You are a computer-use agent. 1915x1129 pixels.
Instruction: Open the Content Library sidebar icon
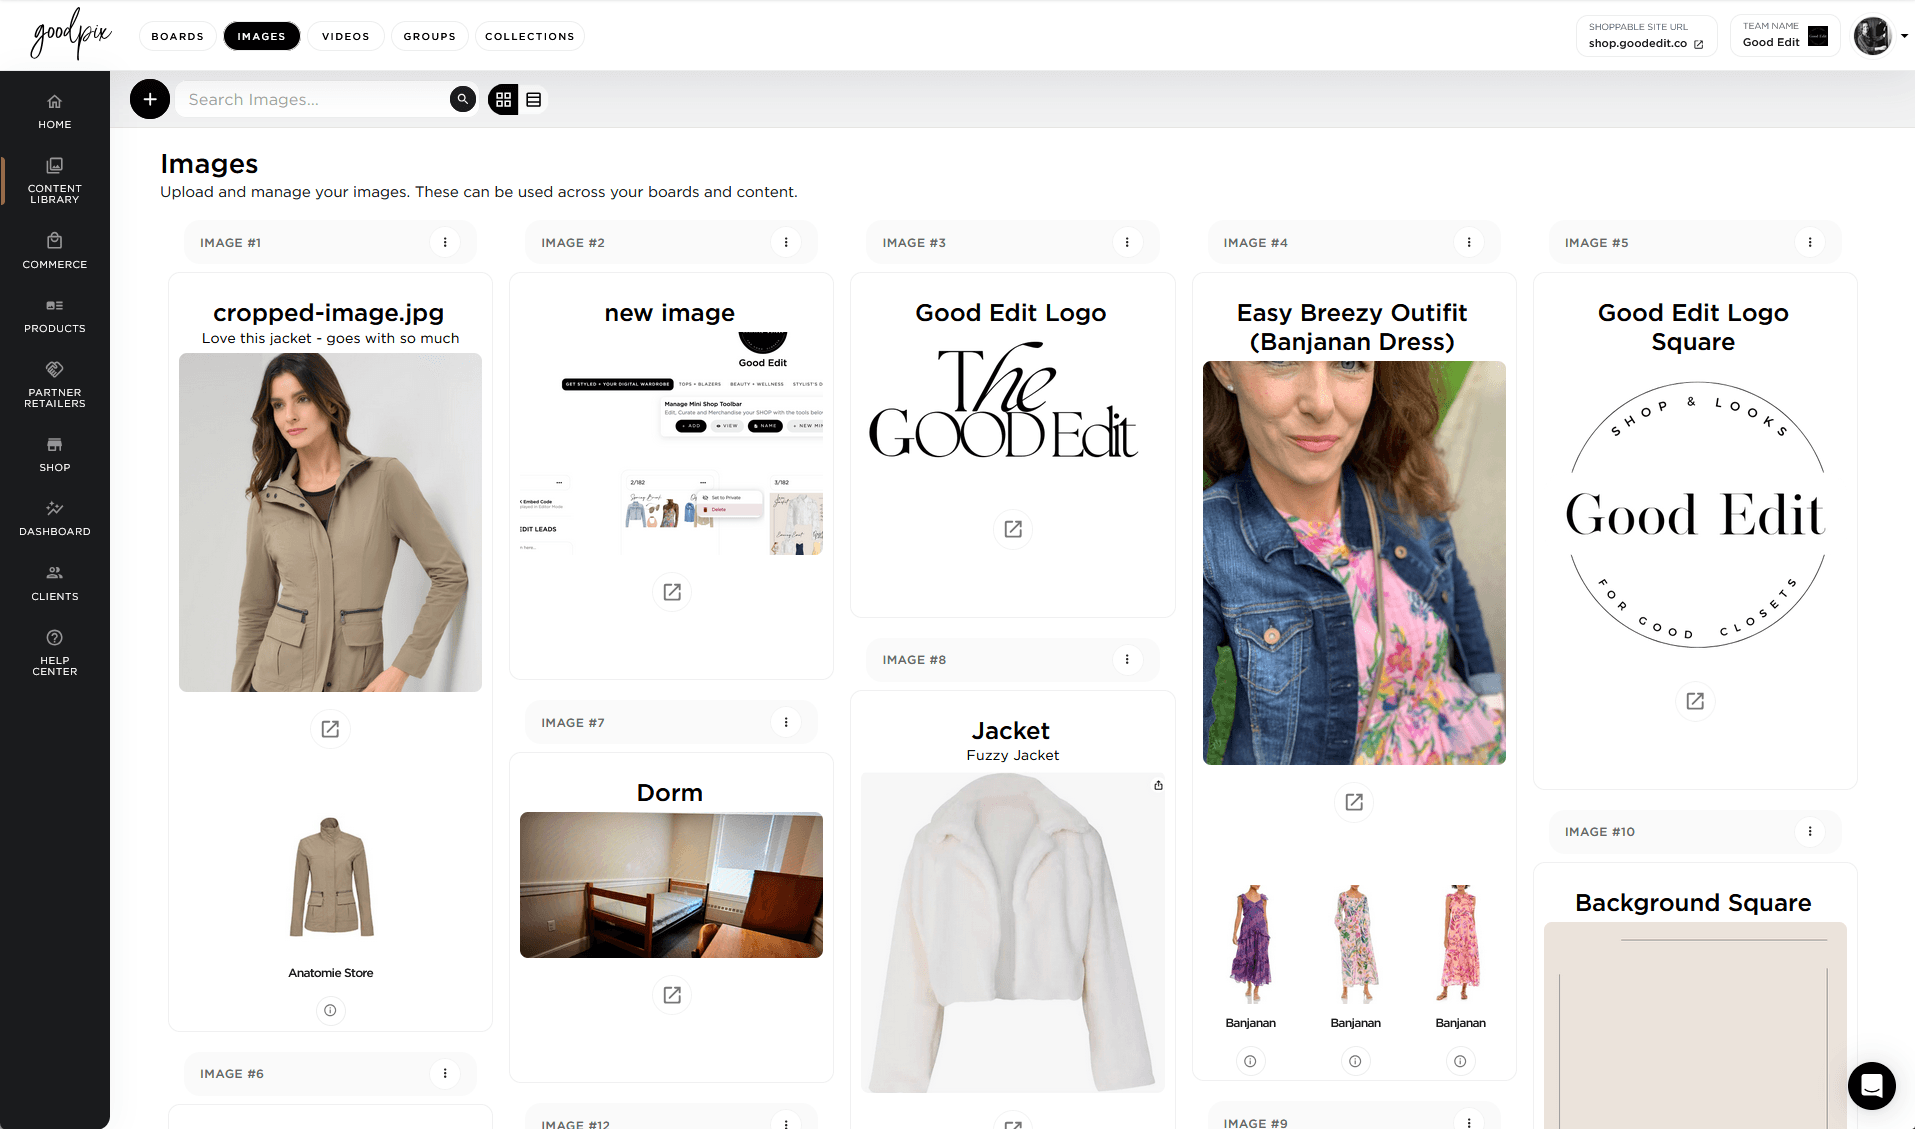point(54,180)
